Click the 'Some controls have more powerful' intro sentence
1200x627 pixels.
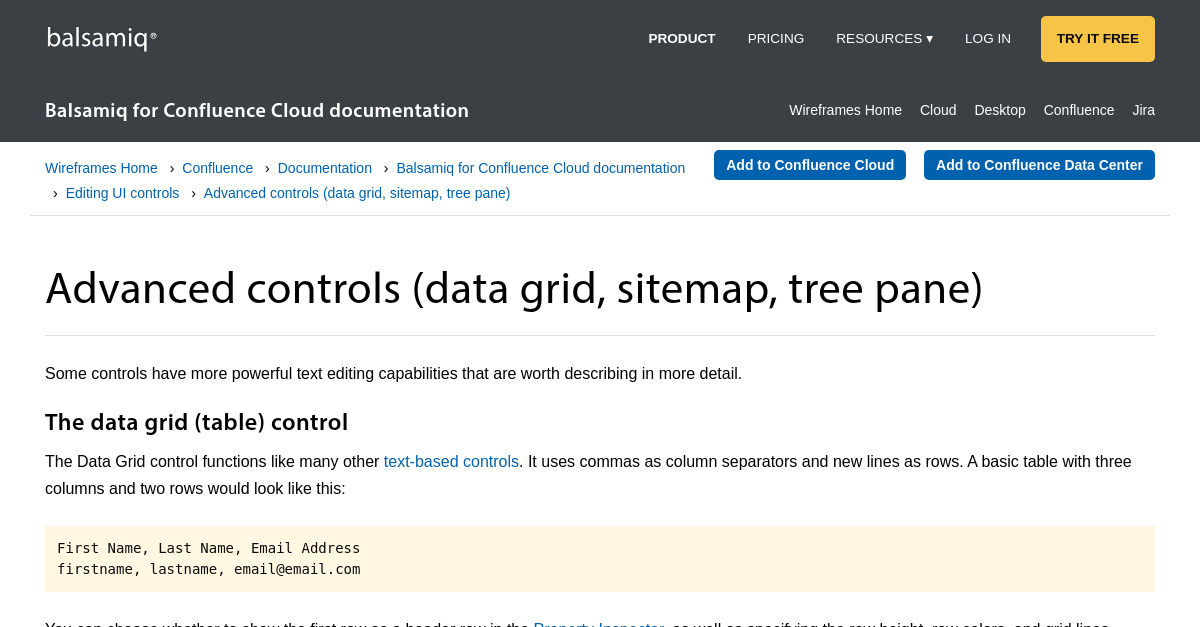click(393, 373)
